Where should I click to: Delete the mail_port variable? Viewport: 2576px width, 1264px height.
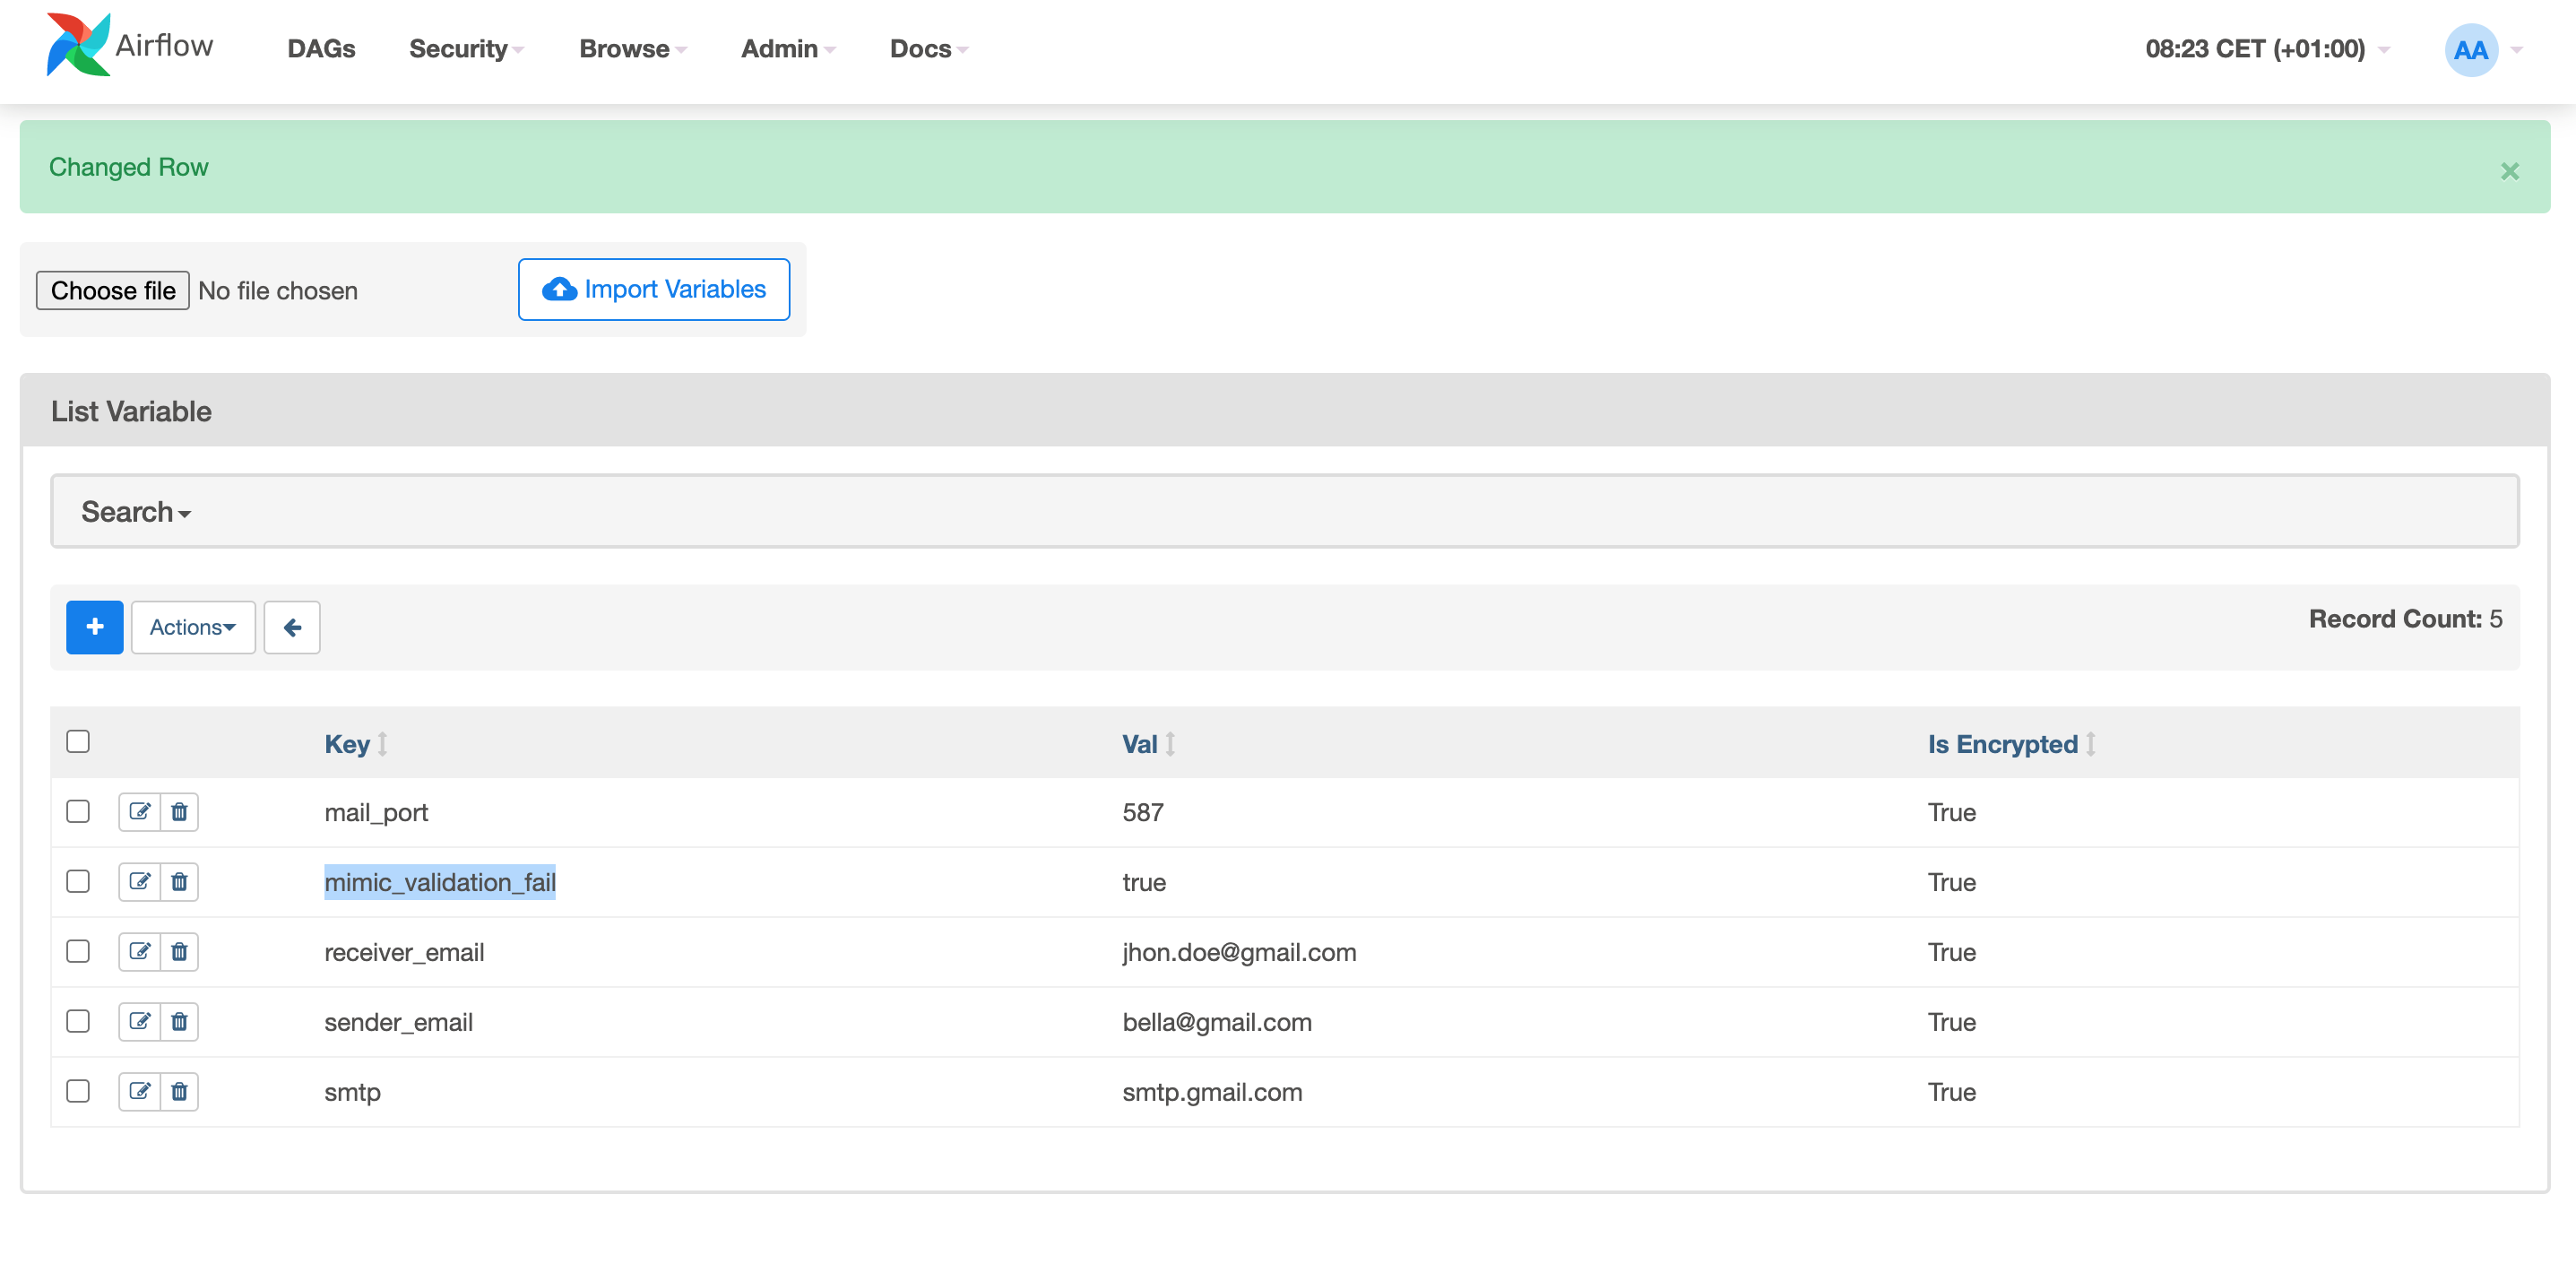pos(179,812)
